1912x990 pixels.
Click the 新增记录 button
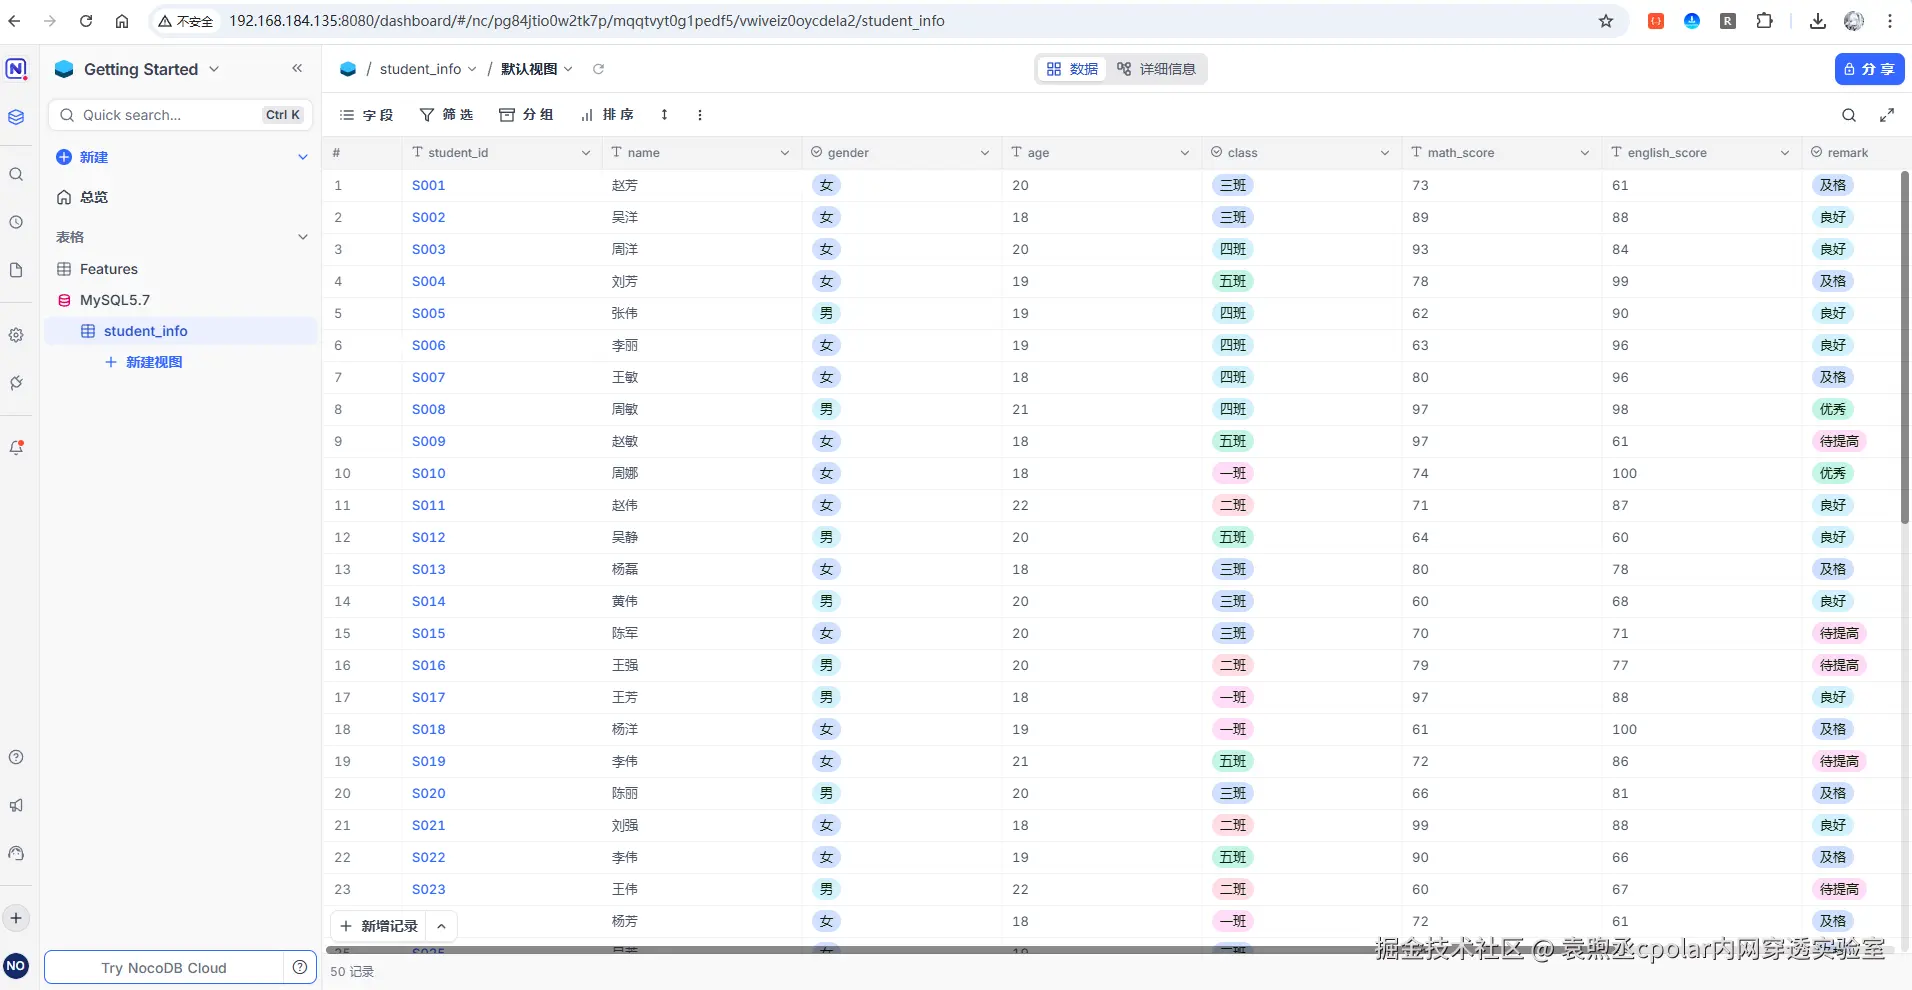(x=379, y=926)
